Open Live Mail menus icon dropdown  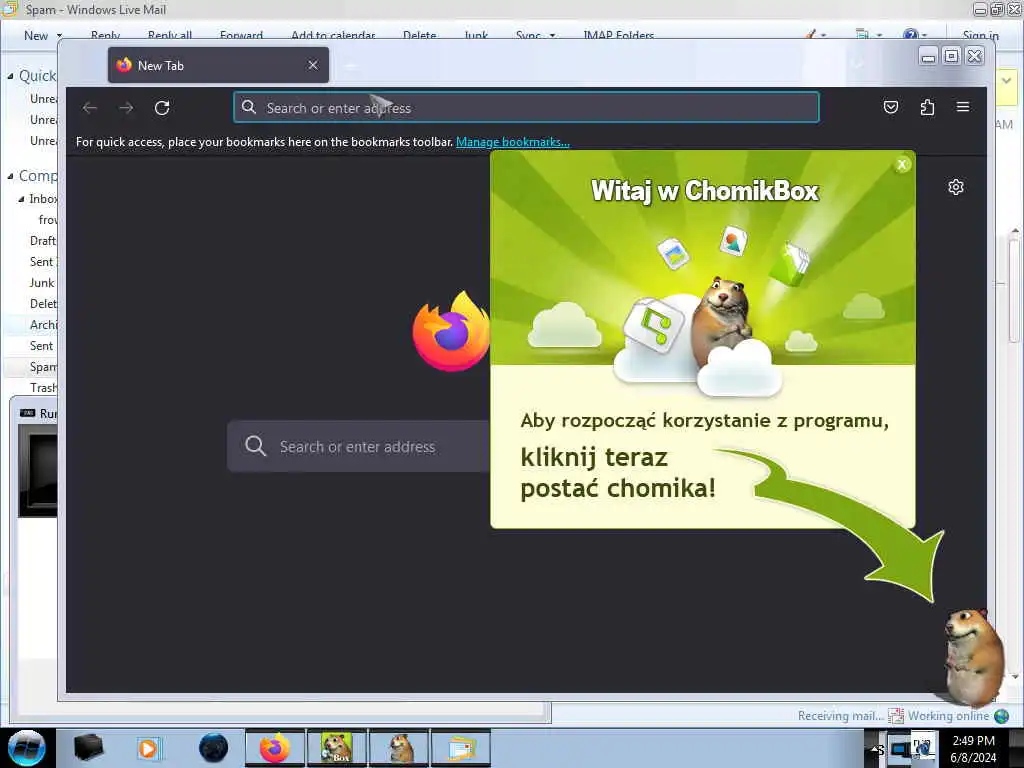point(869,35)
